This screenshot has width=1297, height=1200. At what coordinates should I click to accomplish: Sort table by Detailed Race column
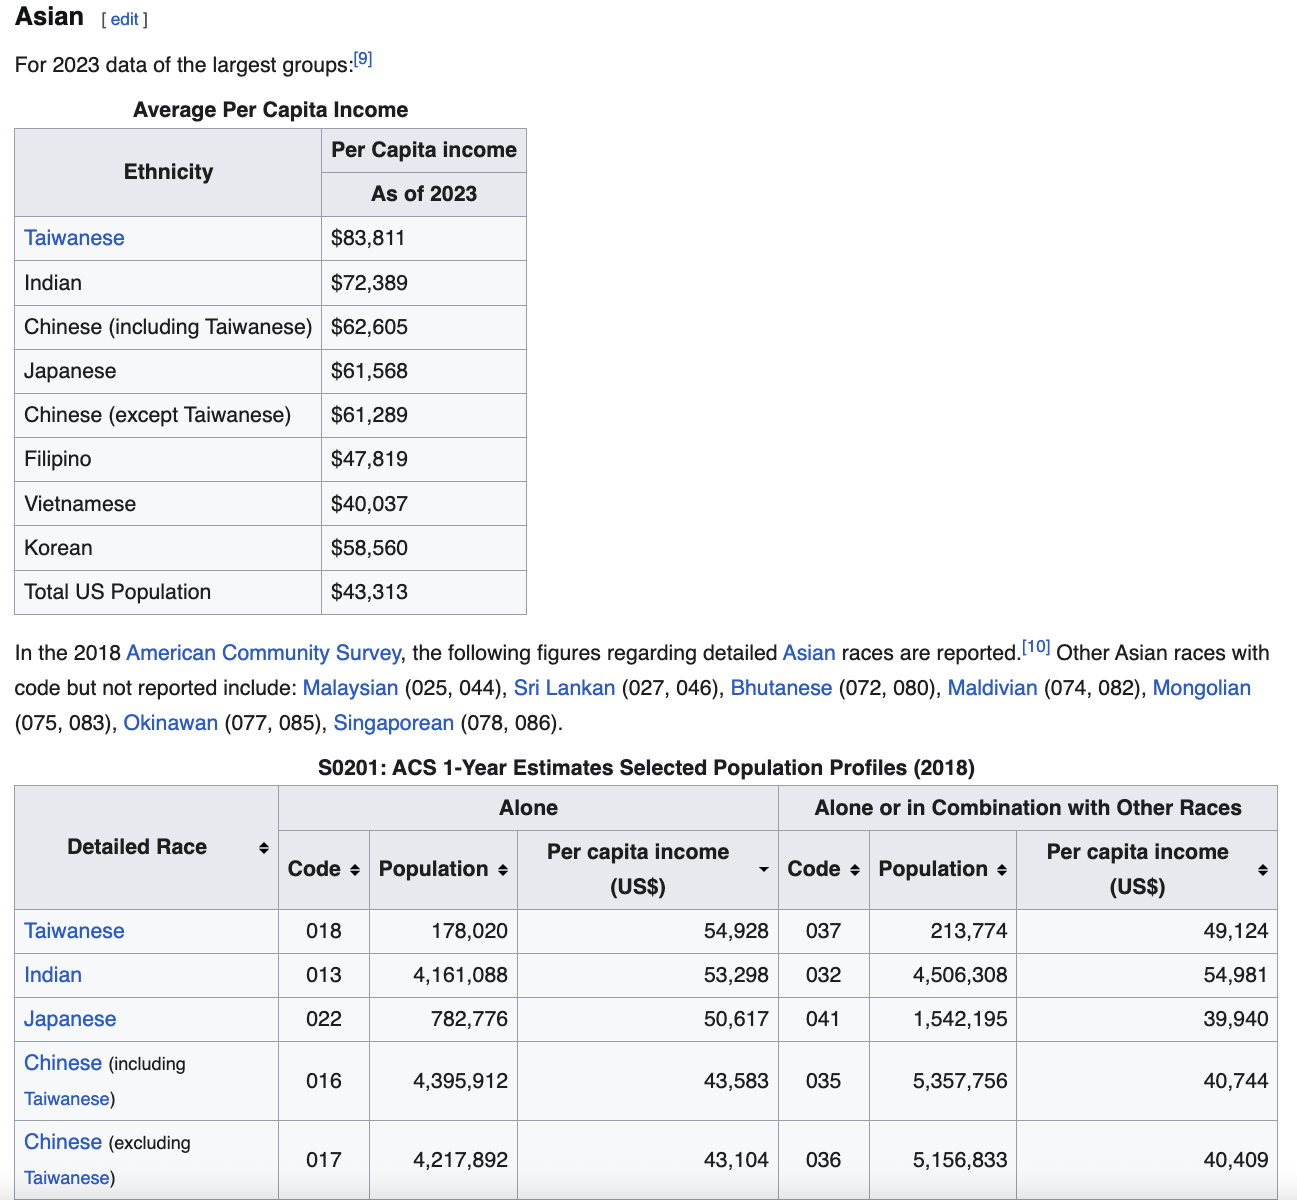263,848
